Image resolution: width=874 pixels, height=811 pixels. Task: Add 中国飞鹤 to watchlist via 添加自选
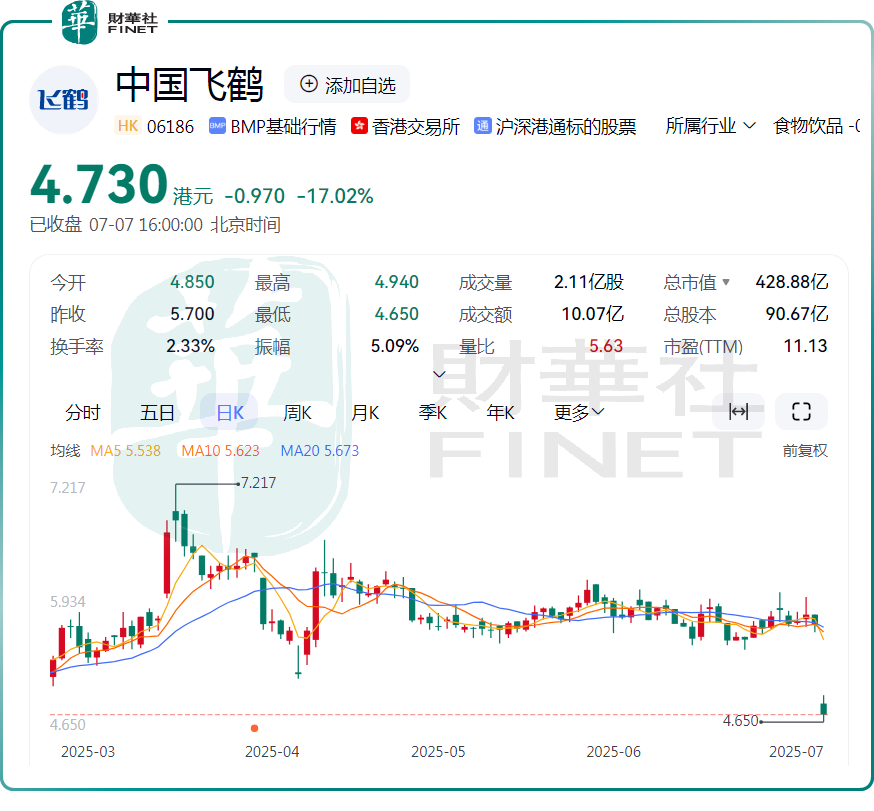click(x=347, y=85)
